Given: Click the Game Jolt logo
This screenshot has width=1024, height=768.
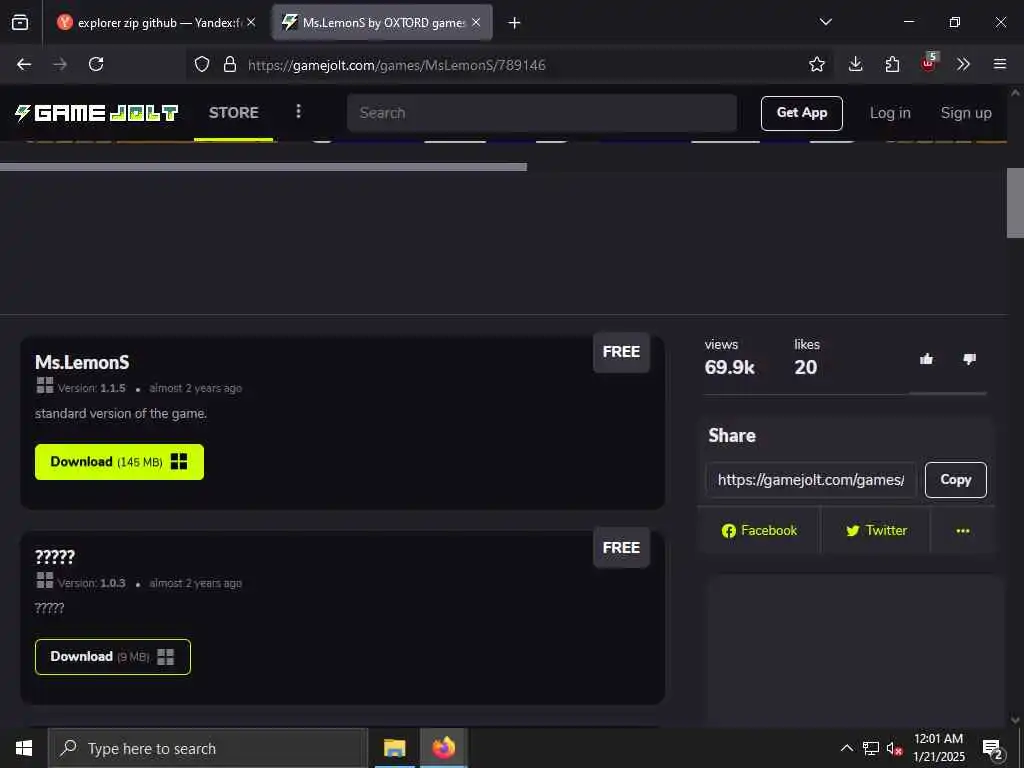Looking at the screenshot, I should coord(97,113).
